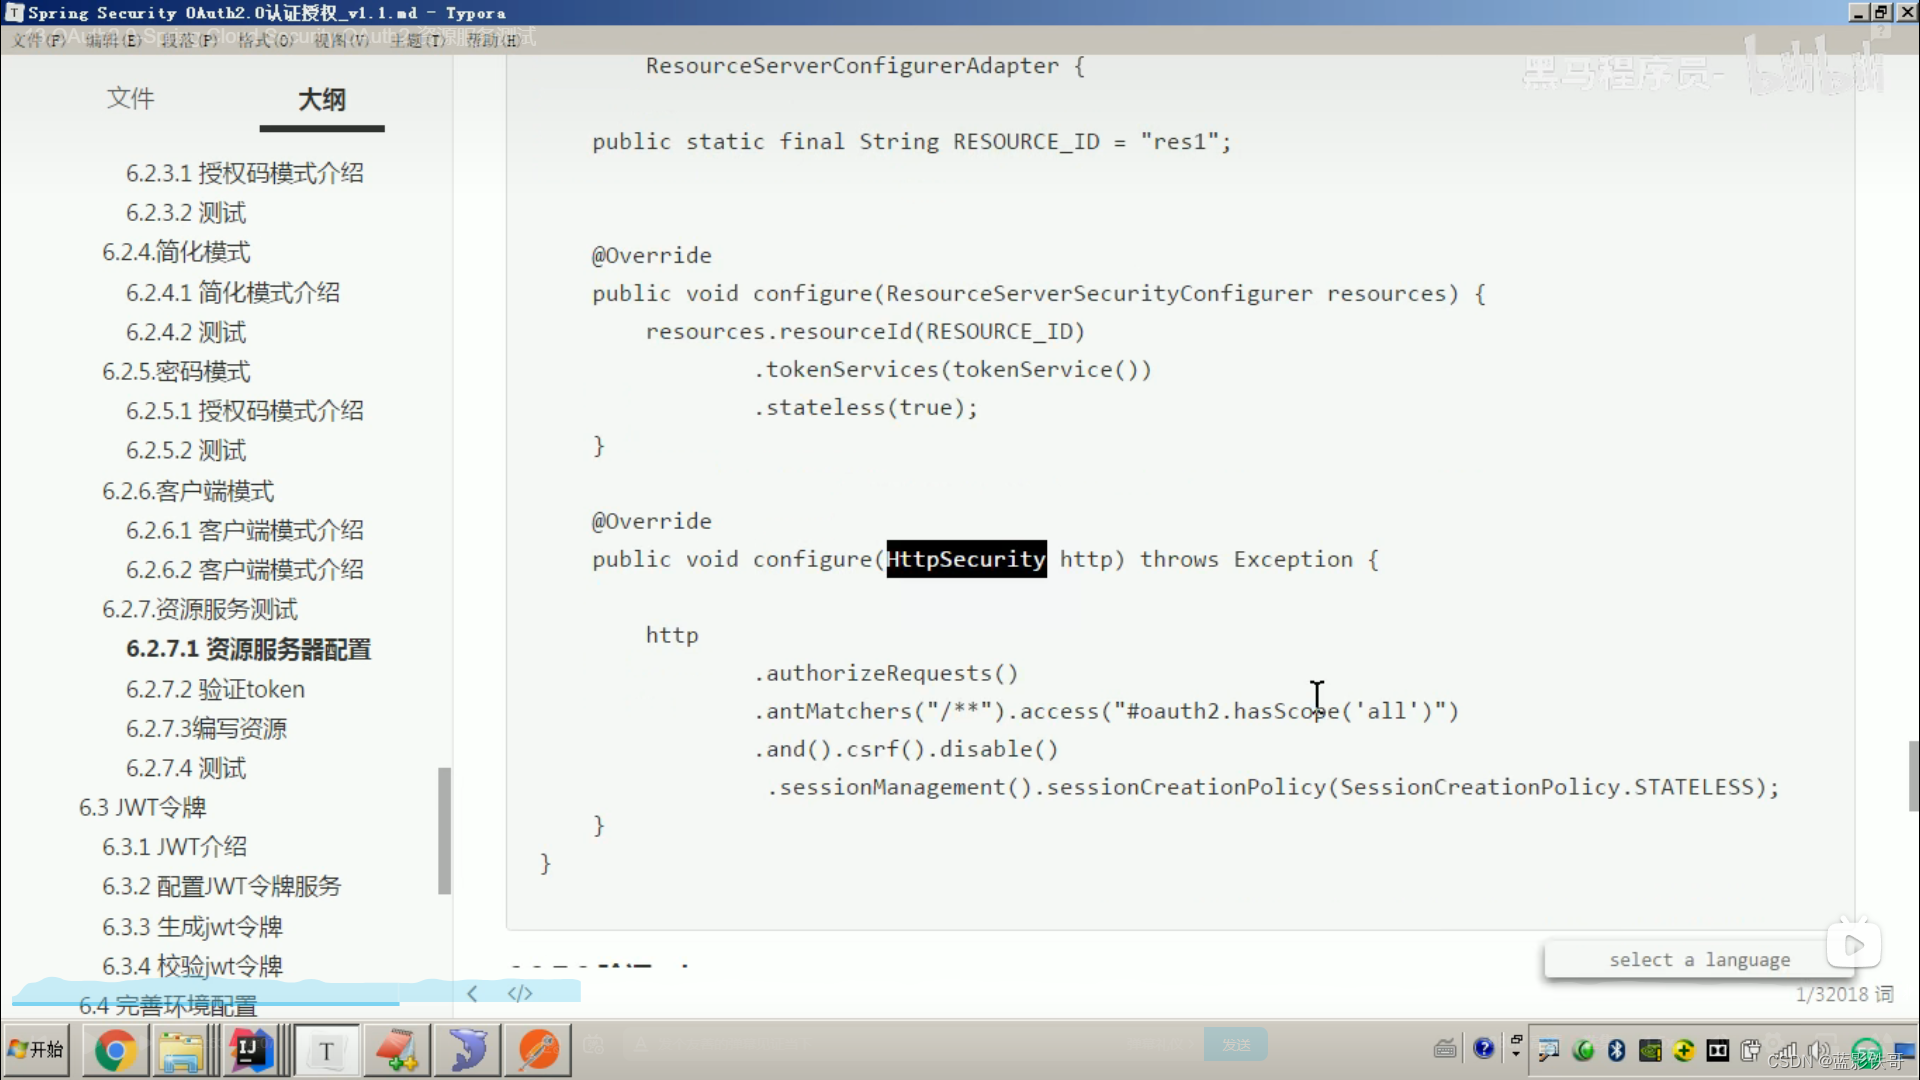Click the NVIDIA tray icon
1920x1080 pixels.
[1650, 1050]
